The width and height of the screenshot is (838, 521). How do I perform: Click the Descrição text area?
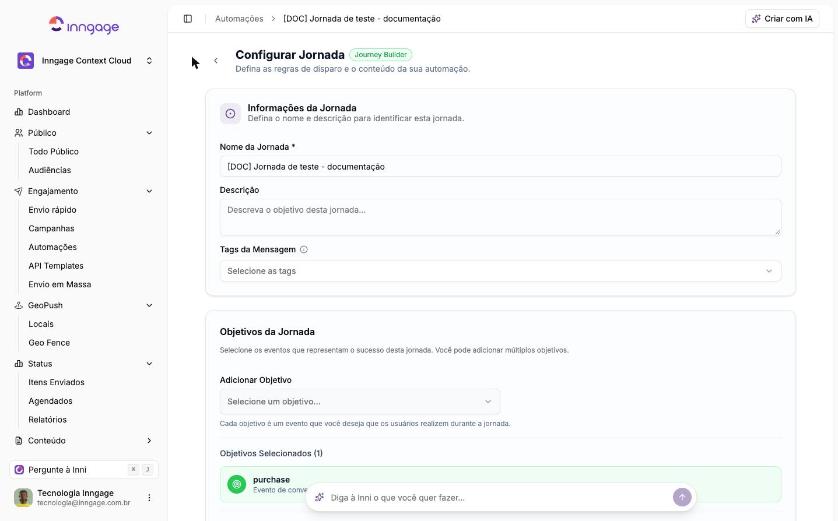(500, 217)
